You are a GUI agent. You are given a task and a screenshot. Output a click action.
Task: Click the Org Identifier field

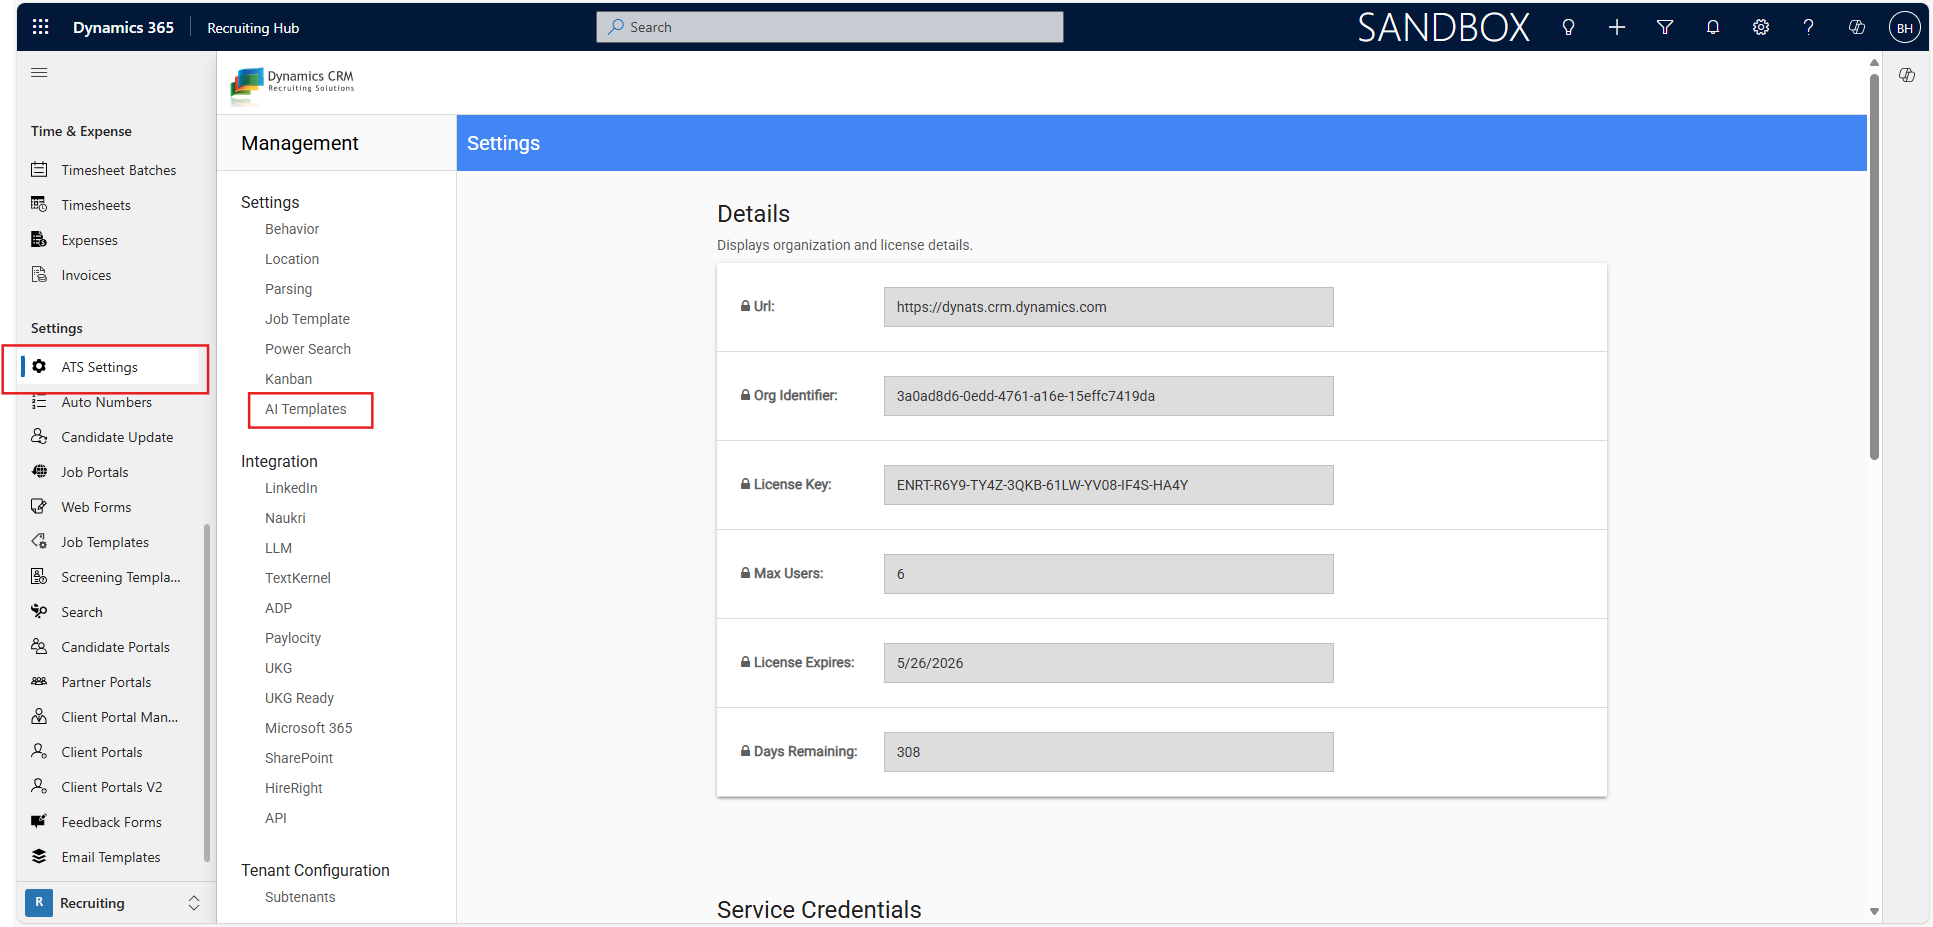pyautogui.click(x=1108, y=396)
